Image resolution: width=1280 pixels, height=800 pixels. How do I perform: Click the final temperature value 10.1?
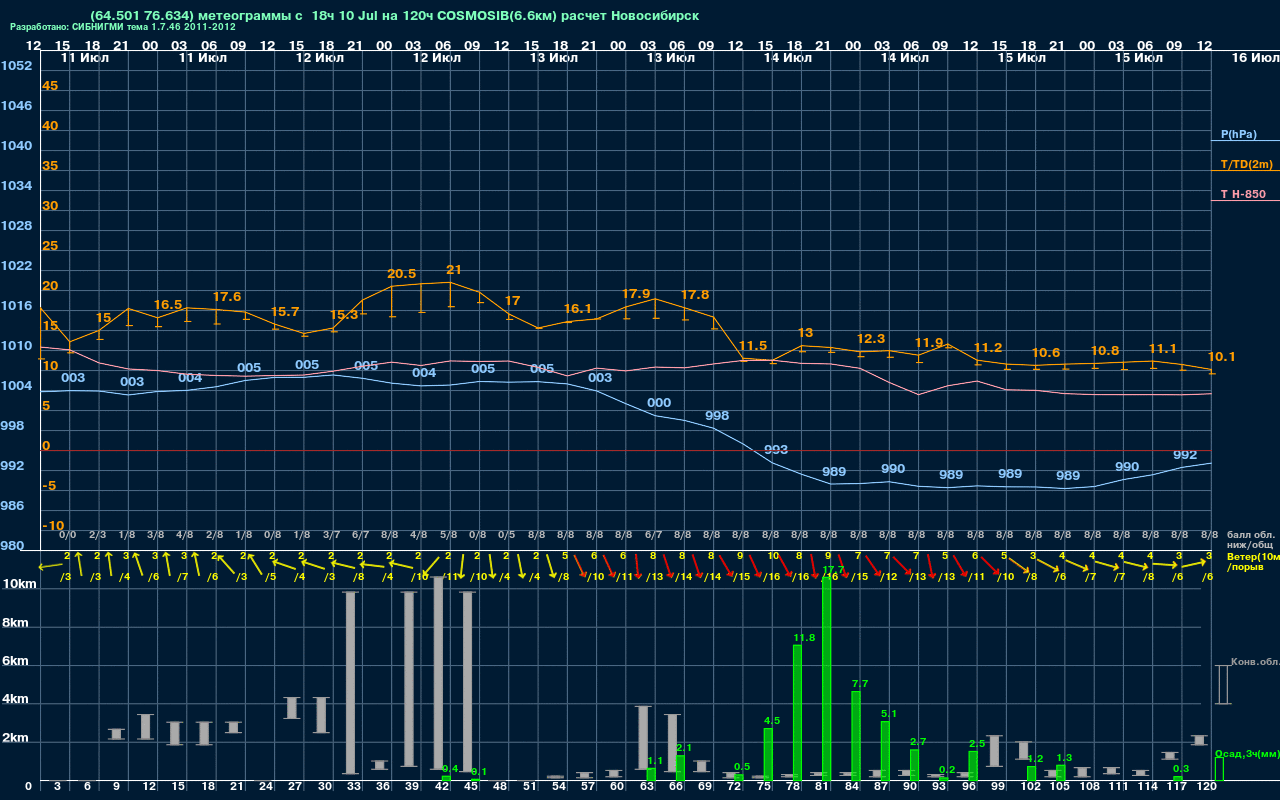coord(1222,357)
